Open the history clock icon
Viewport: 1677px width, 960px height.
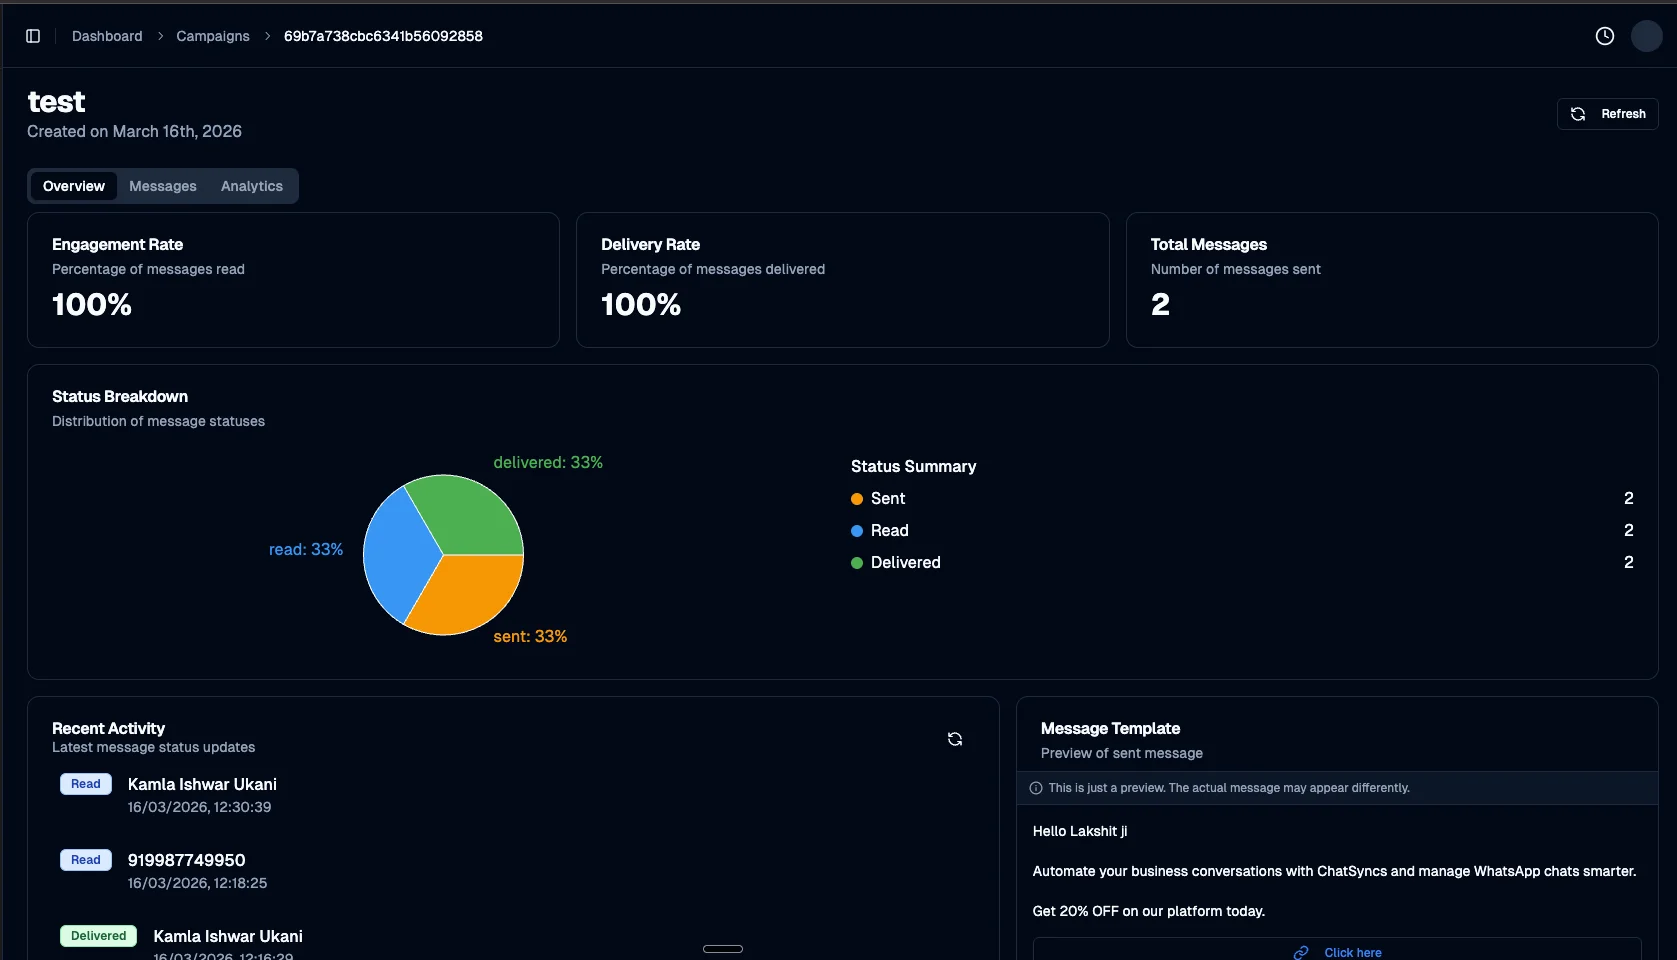[x=1604, y=35]
